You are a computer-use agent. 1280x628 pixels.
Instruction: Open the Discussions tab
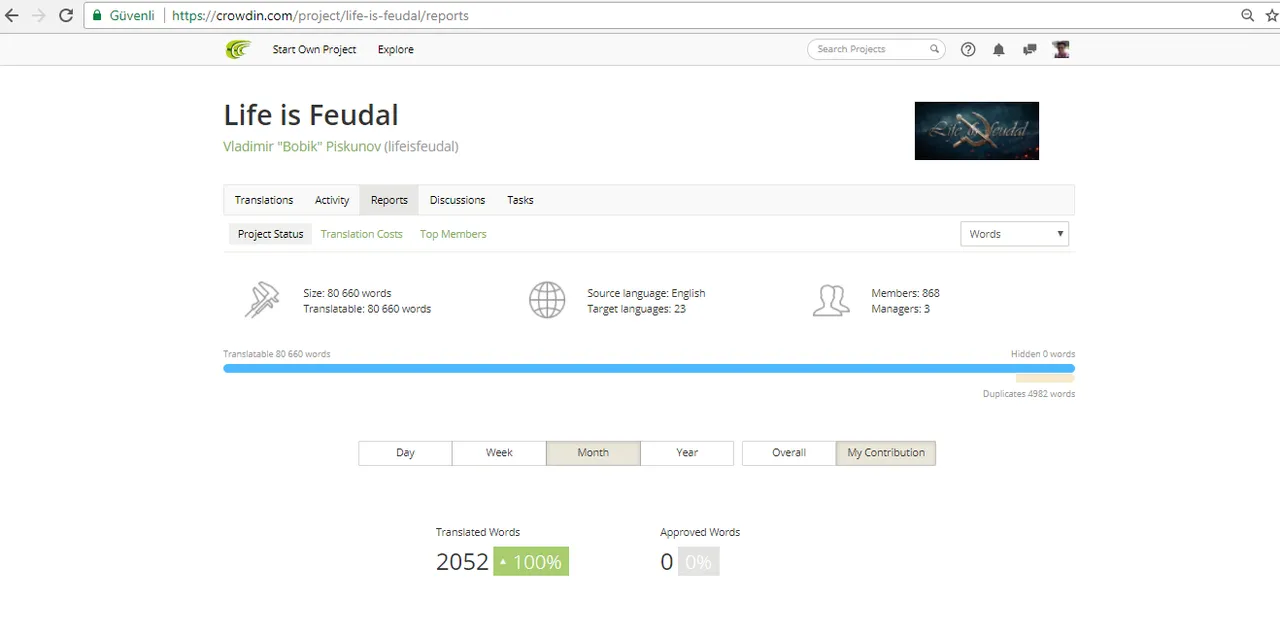(x=457, y=200)
